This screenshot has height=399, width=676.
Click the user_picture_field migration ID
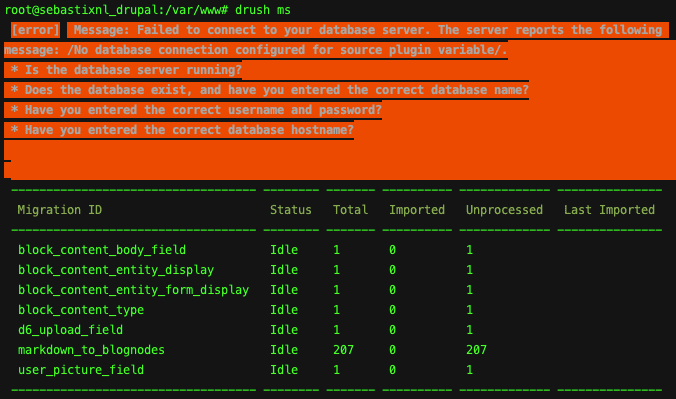point(81,370)
